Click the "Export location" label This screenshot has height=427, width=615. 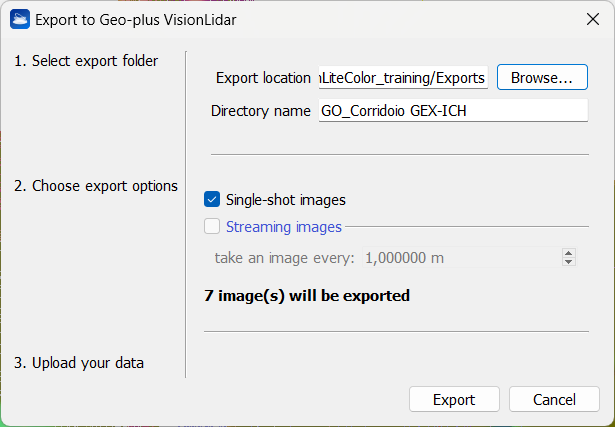pos(263,78)
